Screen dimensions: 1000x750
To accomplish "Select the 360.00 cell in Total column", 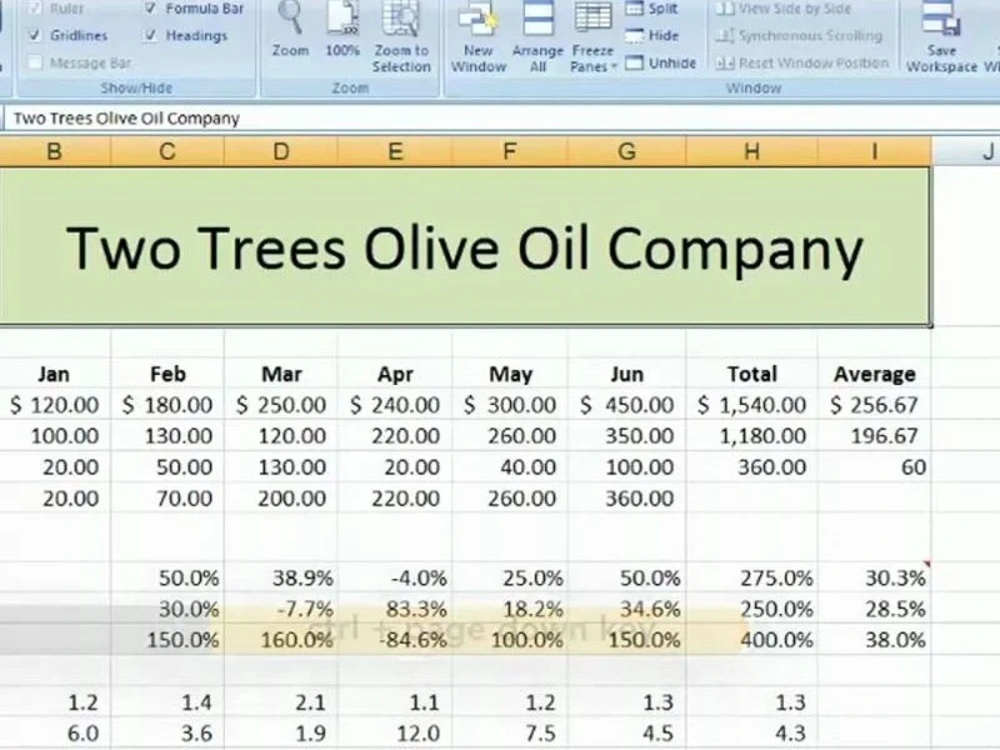I will pyautogui.click(x=752, y=467).
